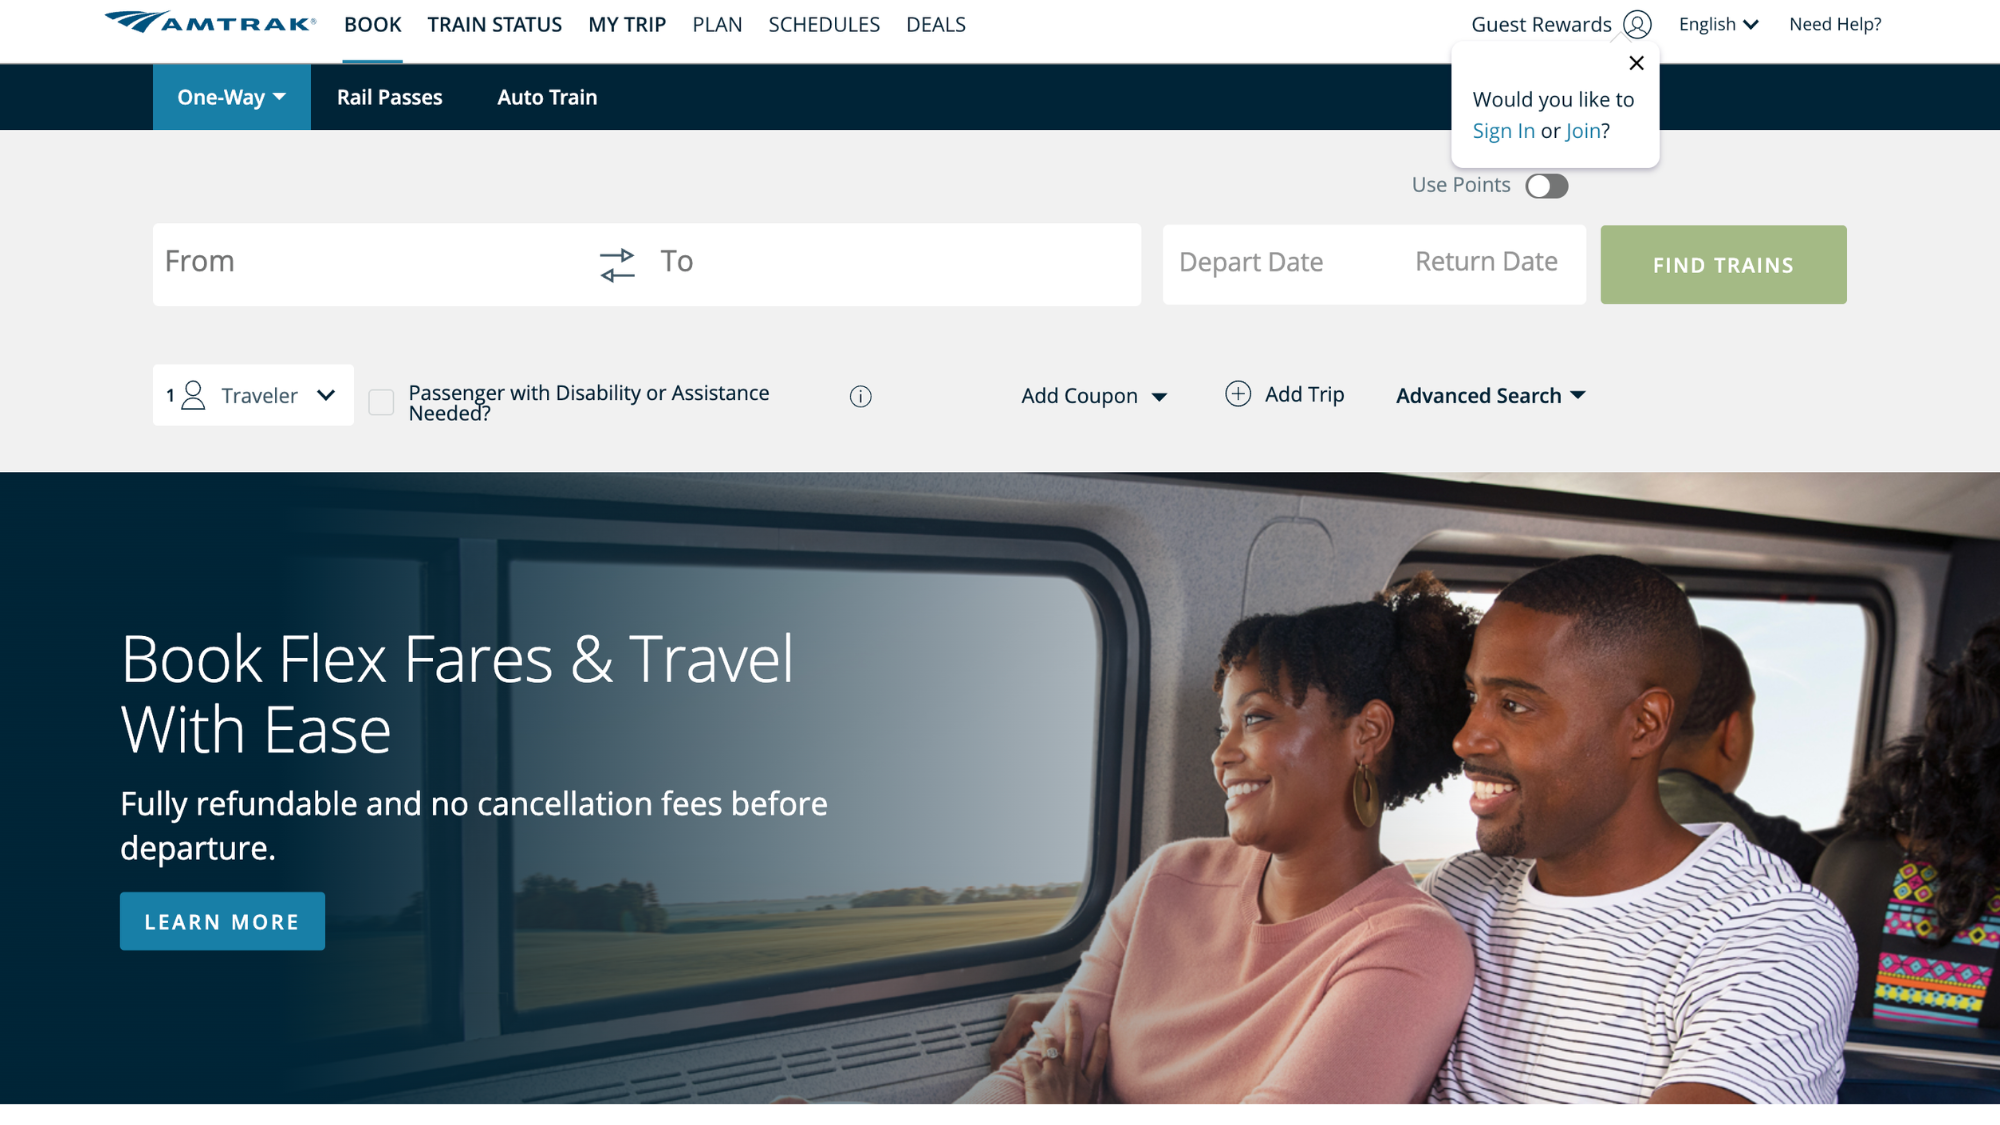This screenshot has height=1125, width=2000.
Task: Open the English language selector
Action: point(1718,24)
